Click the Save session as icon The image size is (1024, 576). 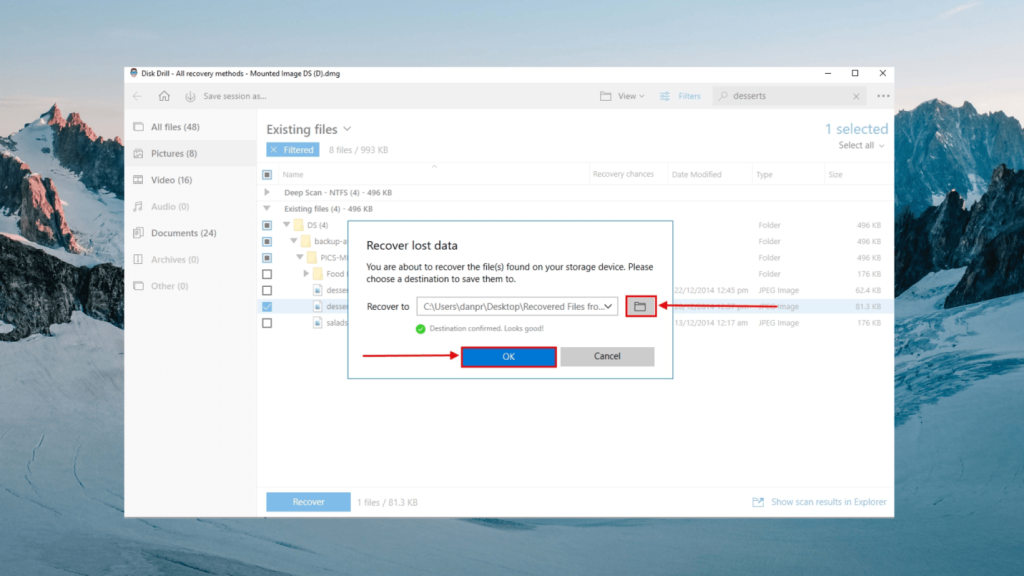tap(190, 96)
